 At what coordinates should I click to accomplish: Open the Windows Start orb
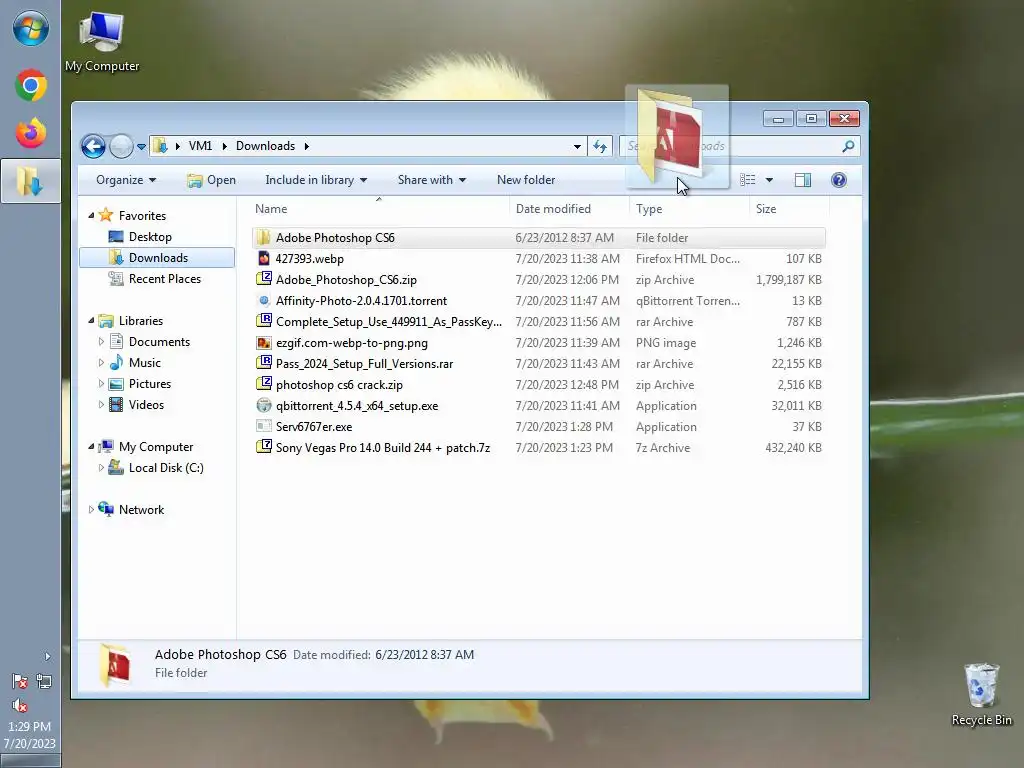click(x=30, y=29)
